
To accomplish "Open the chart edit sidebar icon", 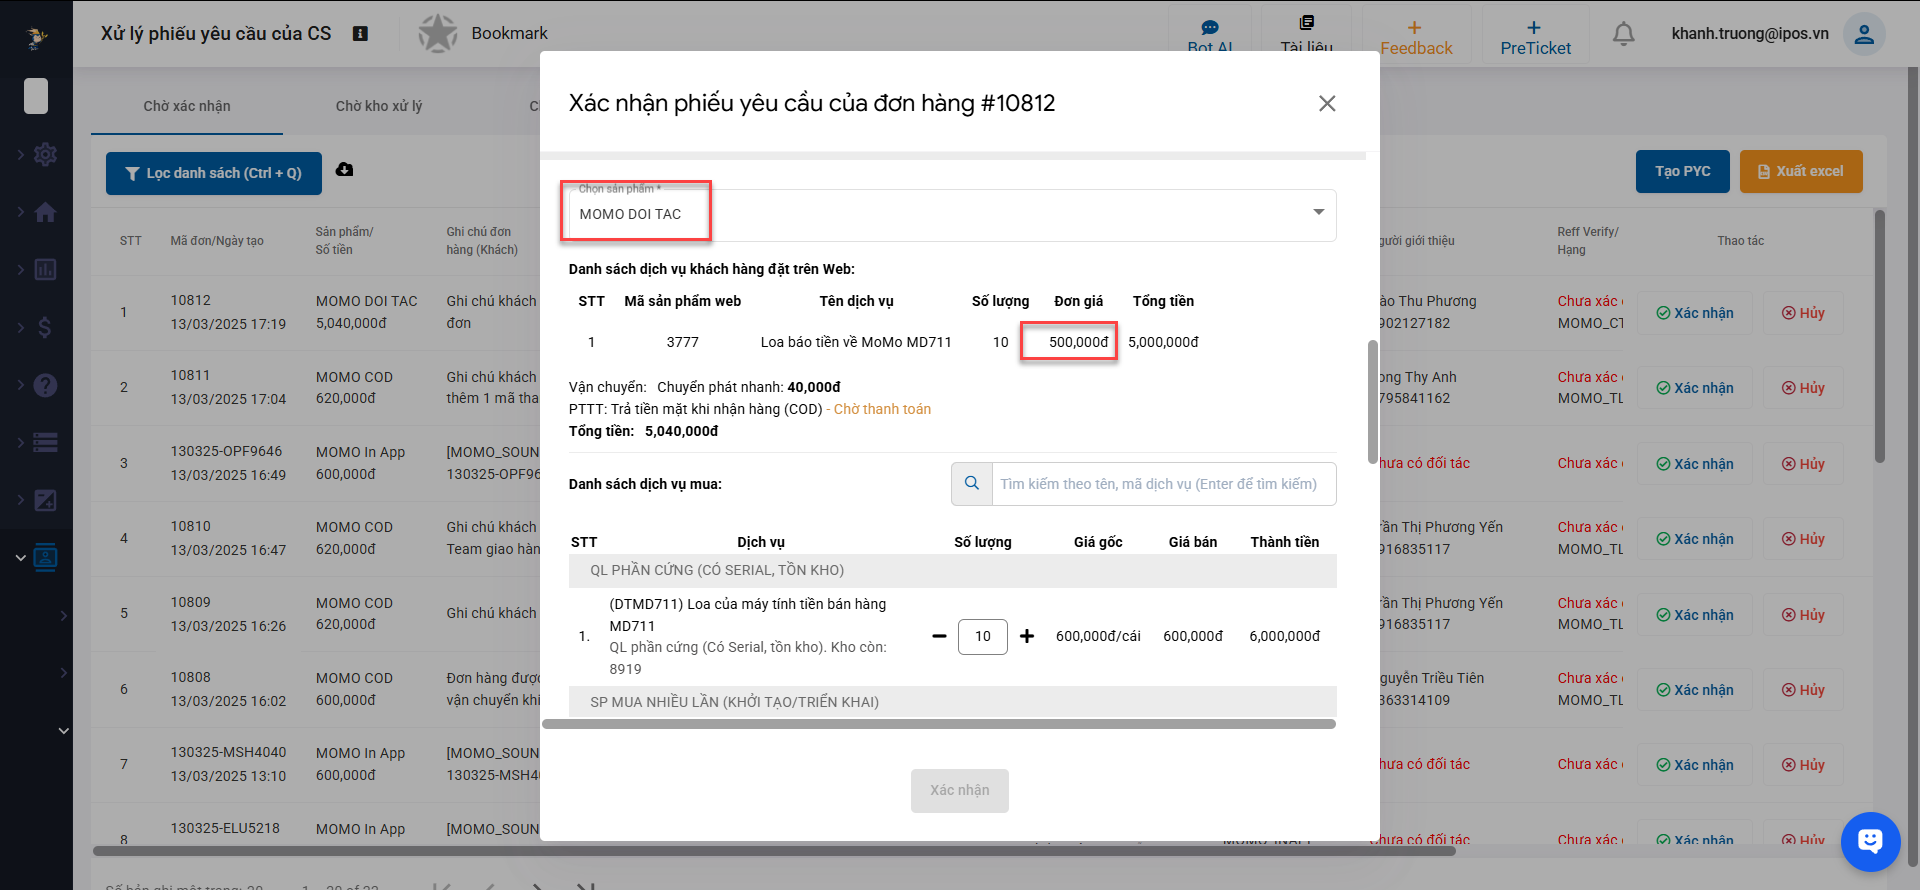I will pyautogui.click(x=45, y=500).
